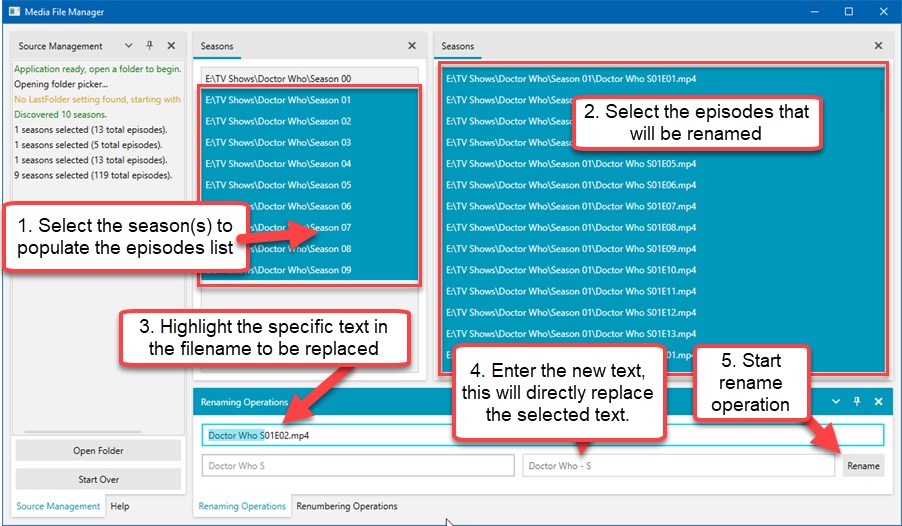Open Renaming Operations panel dropdown chevron
Image resolution: width=902 pixels, height=526 pixels.
[x=836, y=402]
